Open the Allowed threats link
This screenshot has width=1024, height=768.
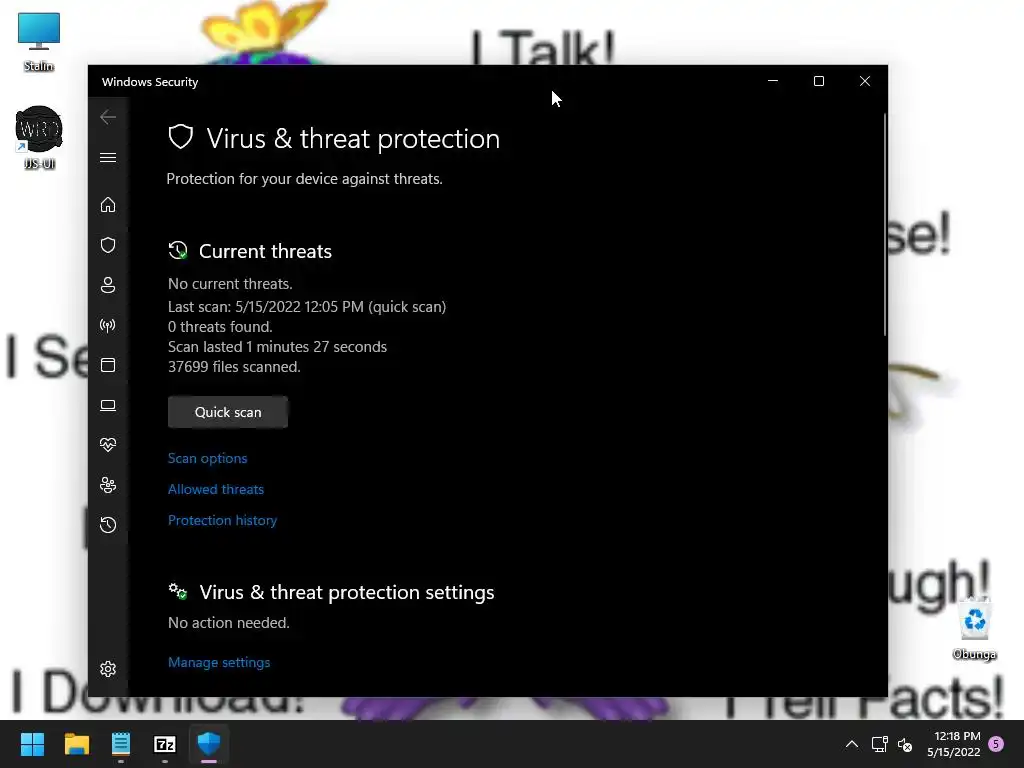point(216,489)
